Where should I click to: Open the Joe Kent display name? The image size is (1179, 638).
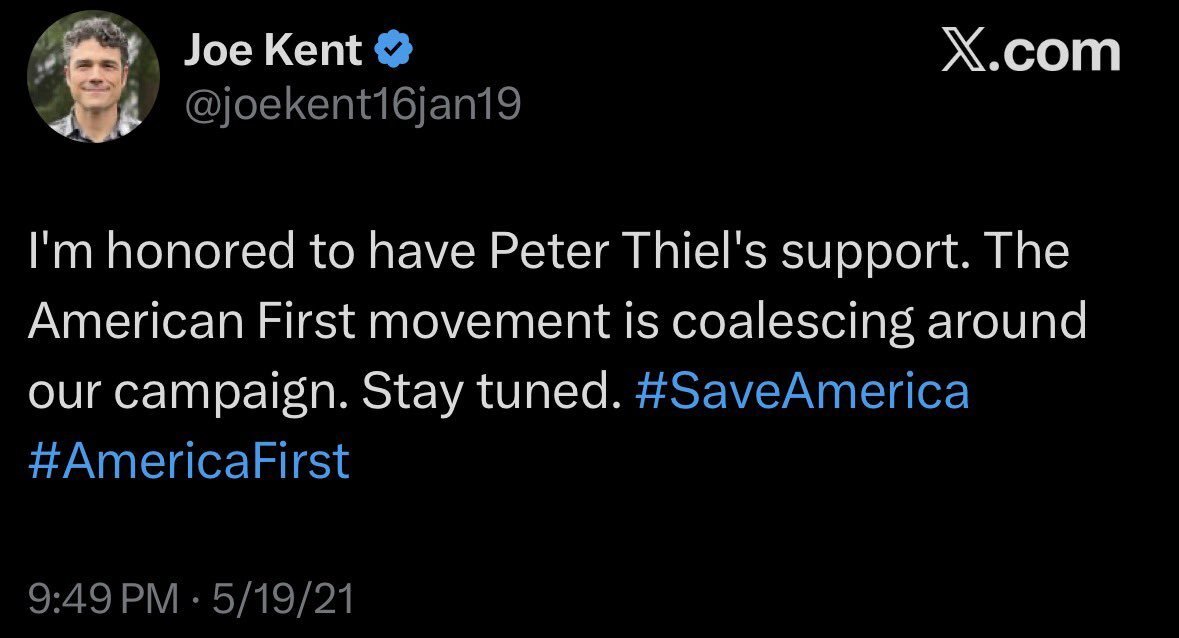pos(272,52)
